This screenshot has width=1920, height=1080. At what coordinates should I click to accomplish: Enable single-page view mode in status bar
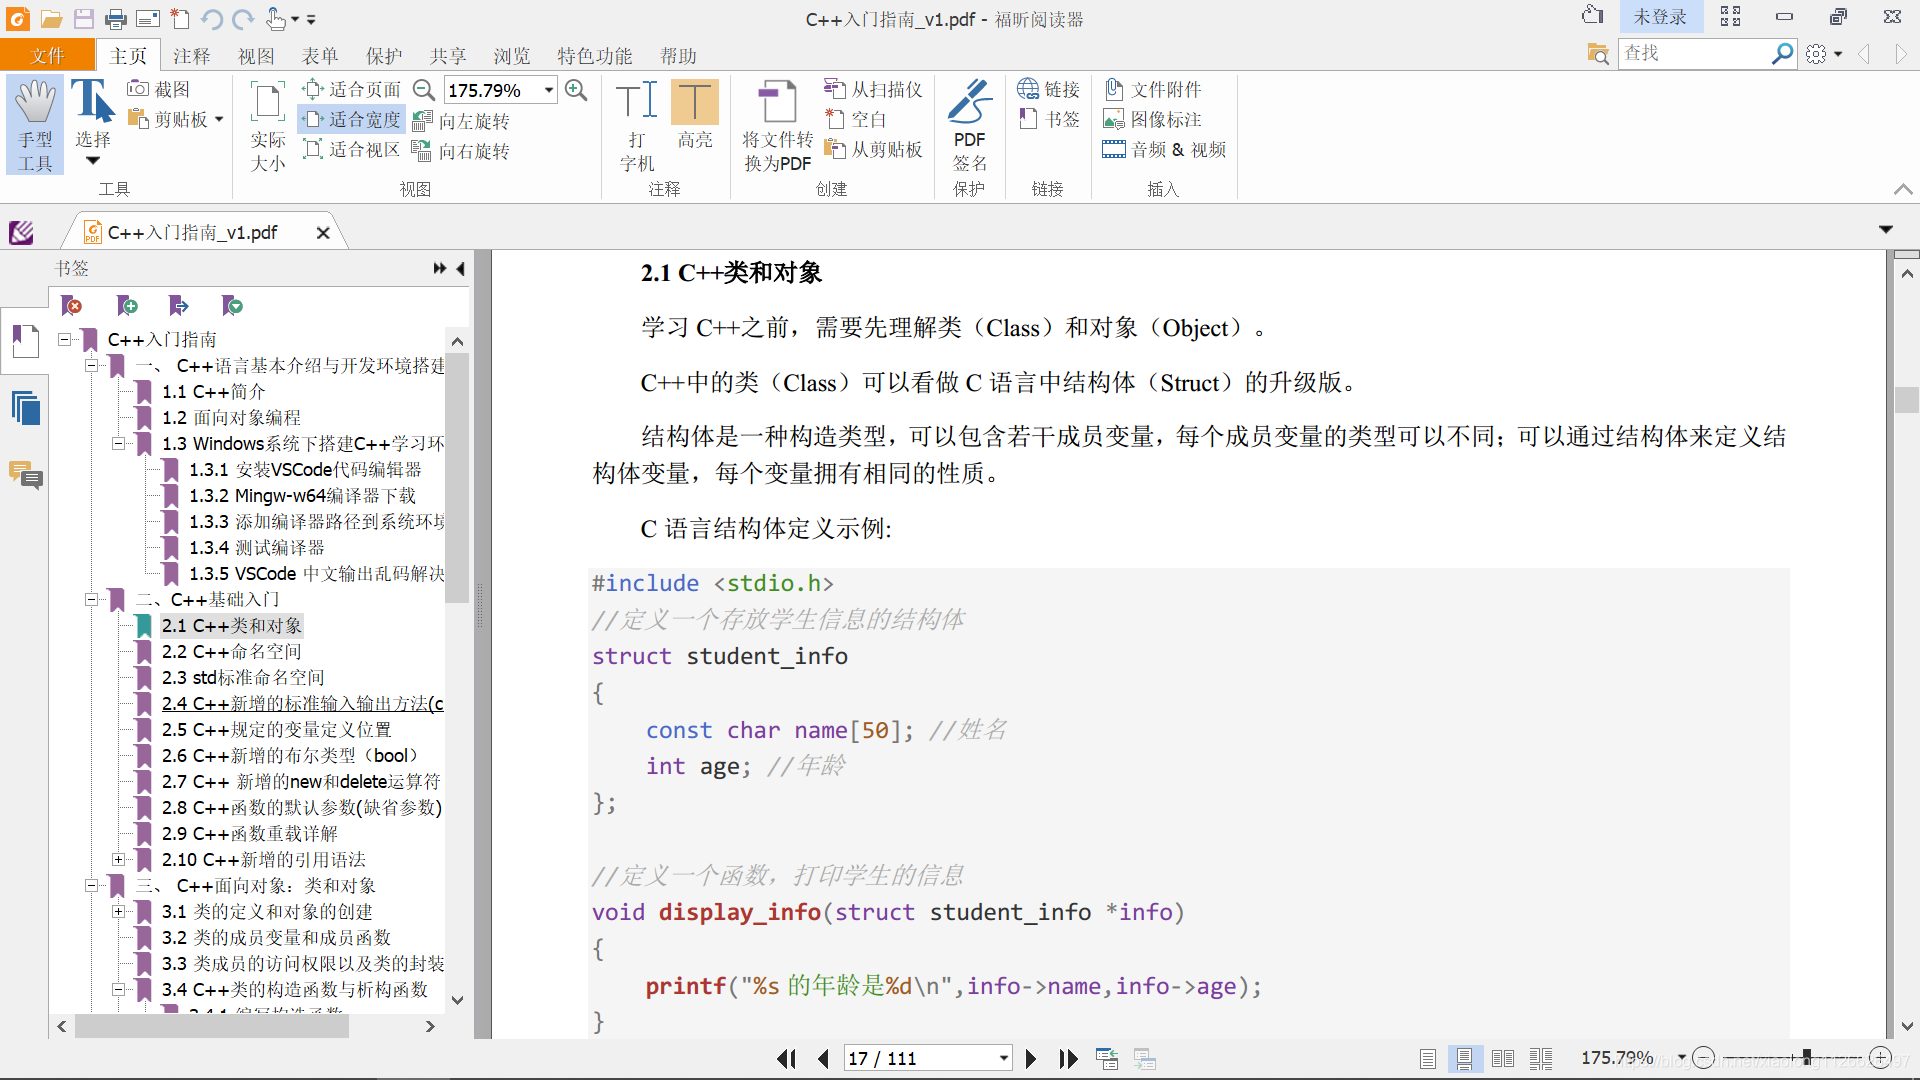point(1428,1058)
